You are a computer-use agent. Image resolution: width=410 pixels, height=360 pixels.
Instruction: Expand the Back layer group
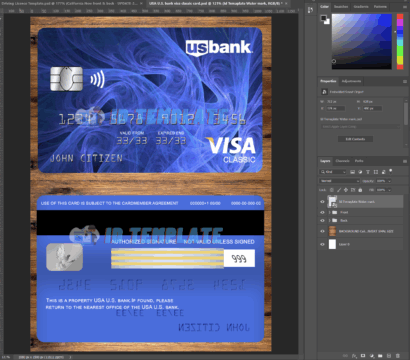point(330,221)
